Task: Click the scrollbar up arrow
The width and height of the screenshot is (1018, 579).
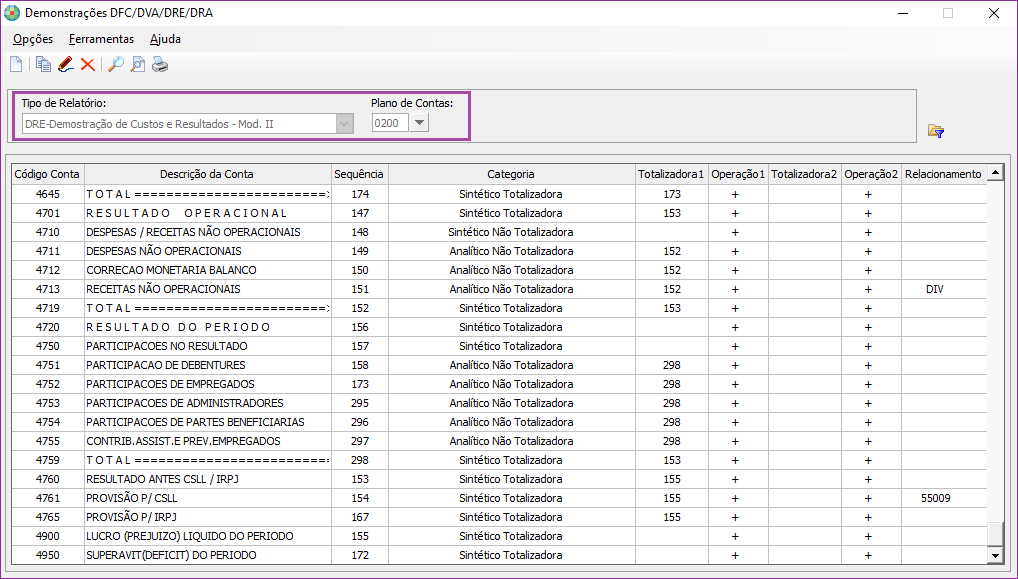Action: (x=995, y=171)
